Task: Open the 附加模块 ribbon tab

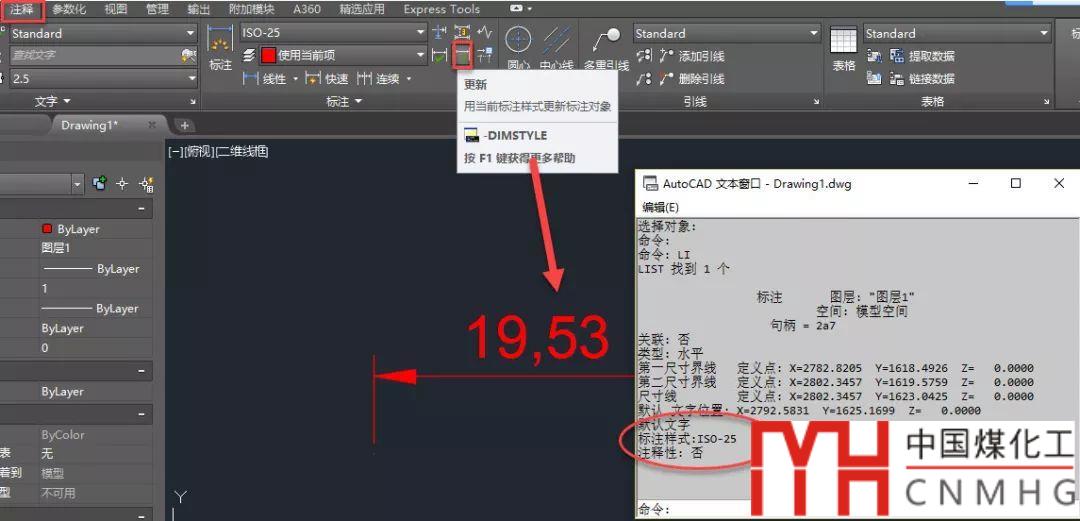Action: pos(251,10)
